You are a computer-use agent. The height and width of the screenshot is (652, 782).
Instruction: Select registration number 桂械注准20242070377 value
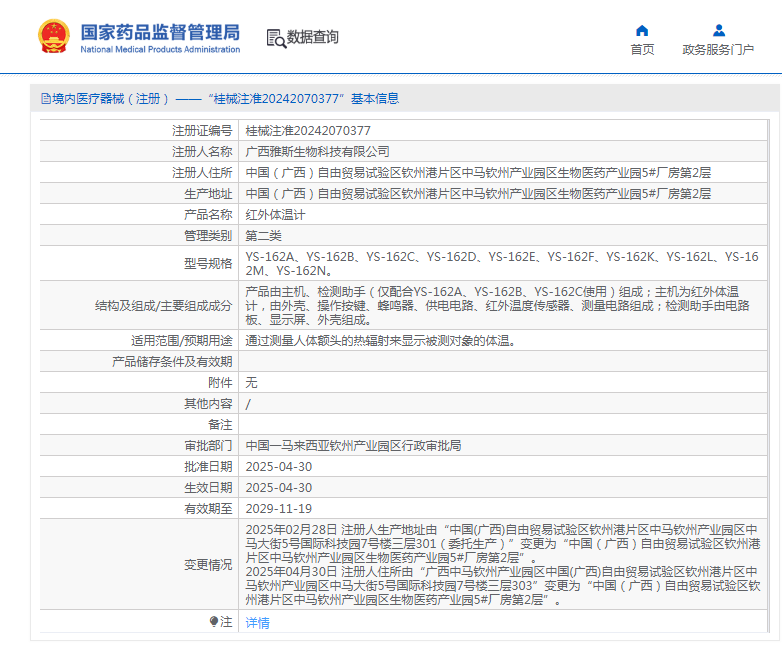[x=308, y=131]
